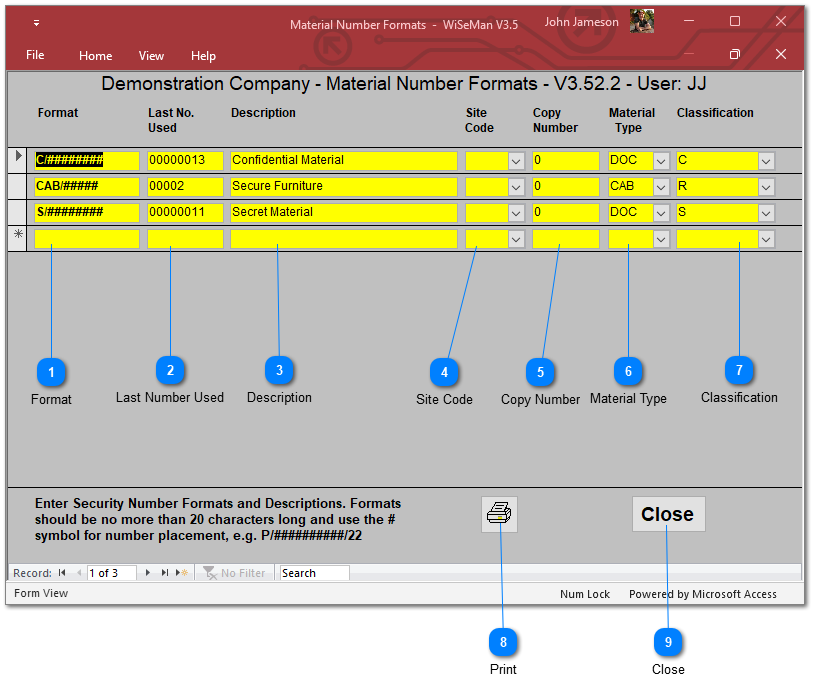This screenshot has height=693, width=814.
Task: Create a new blank record
Action: click(182, 573)
